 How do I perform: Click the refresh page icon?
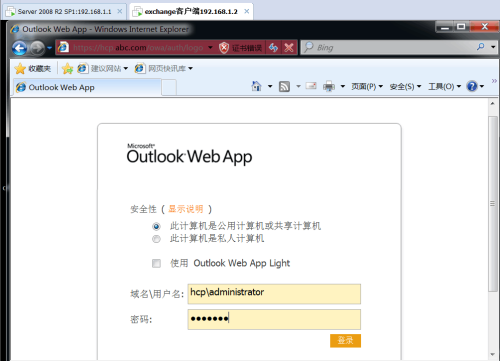click(x=273, y=48)
